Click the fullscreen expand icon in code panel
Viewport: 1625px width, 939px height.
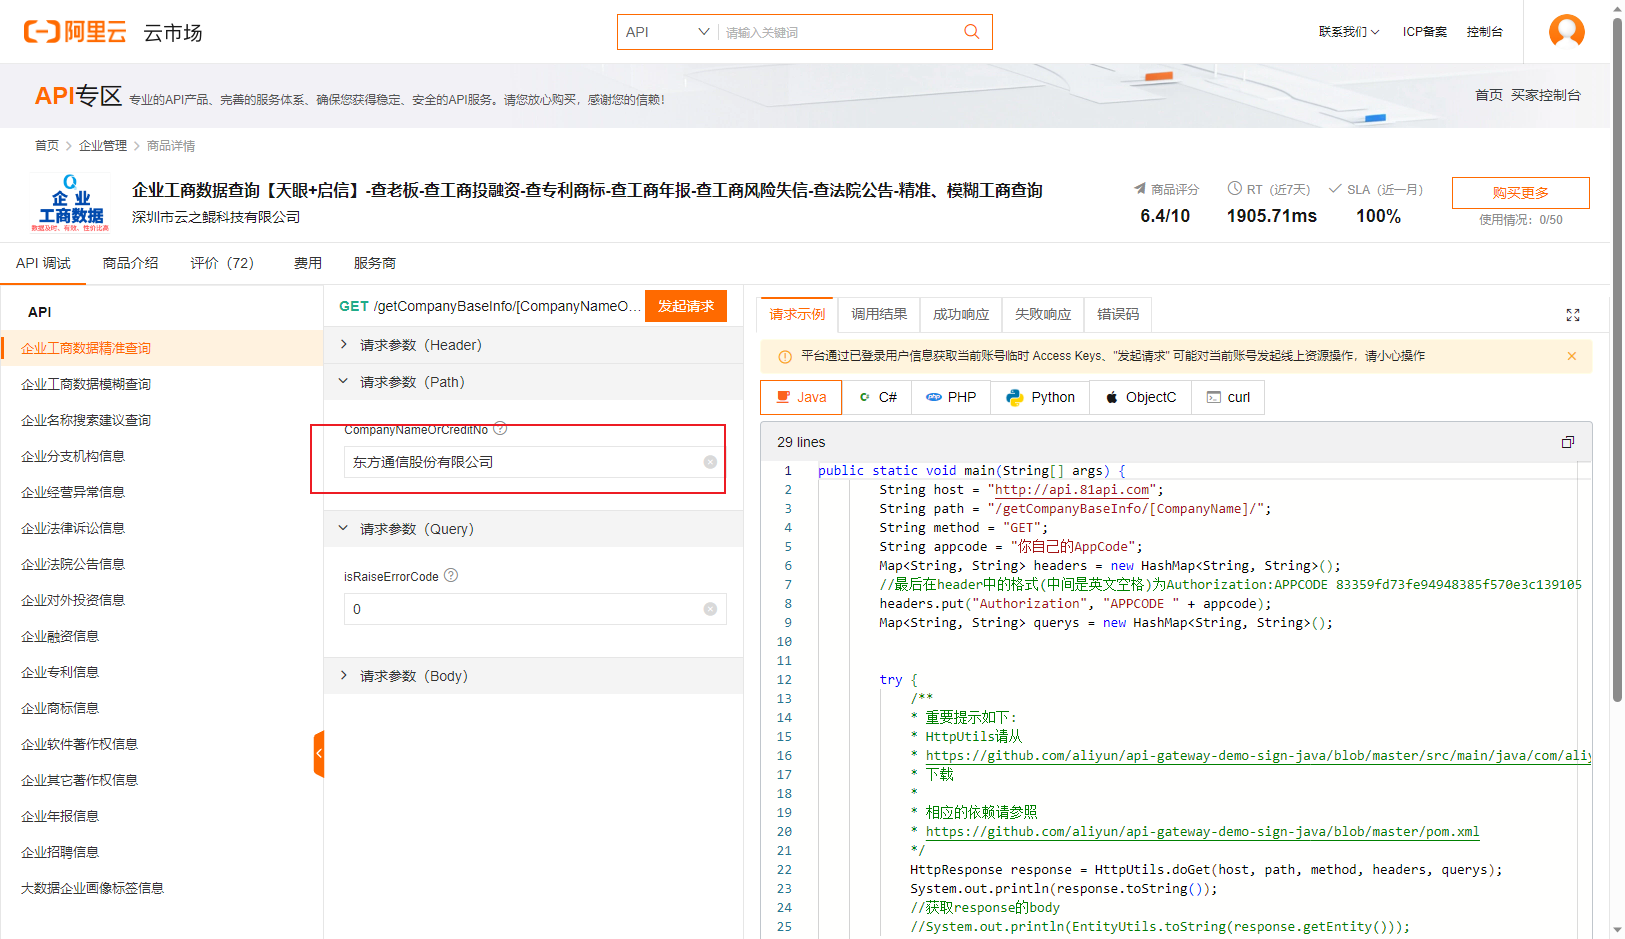(x=1572, y=315)
